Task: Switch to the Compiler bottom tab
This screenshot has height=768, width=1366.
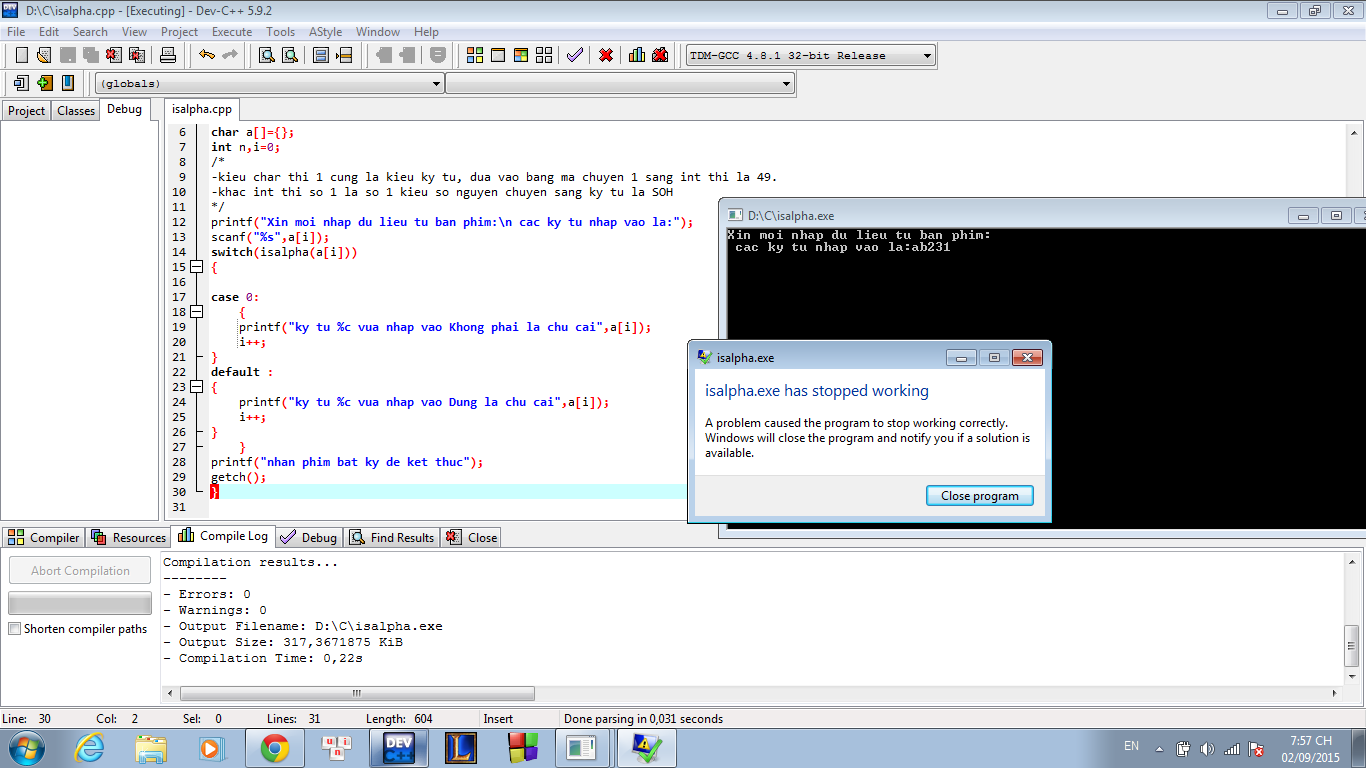Action: [44, 537]
